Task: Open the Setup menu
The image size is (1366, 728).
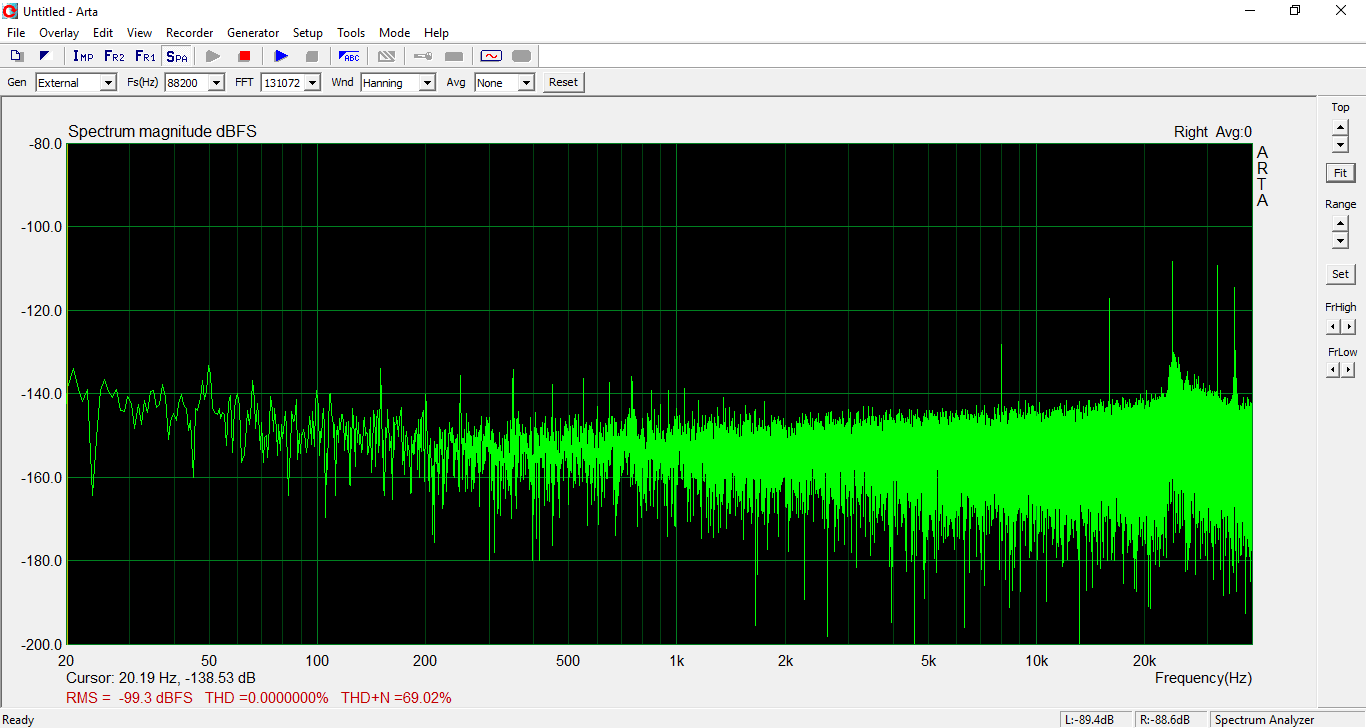Action: [x=308, y=33]
